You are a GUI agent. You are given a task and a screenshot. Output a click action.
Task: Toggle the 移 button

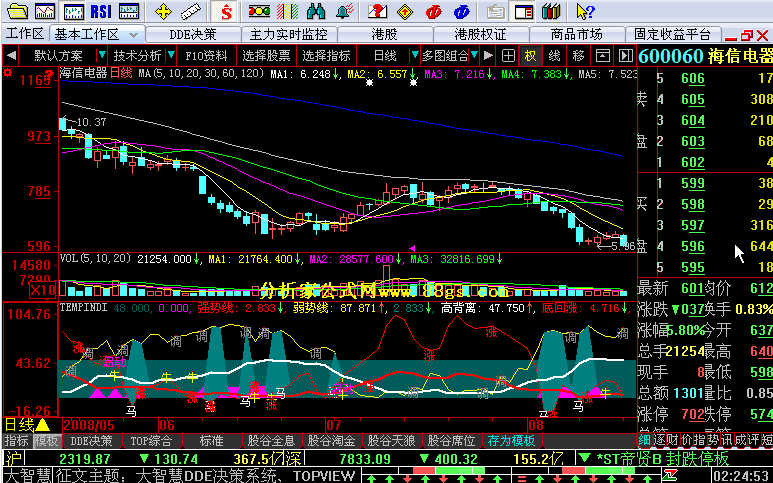(578, 55)
